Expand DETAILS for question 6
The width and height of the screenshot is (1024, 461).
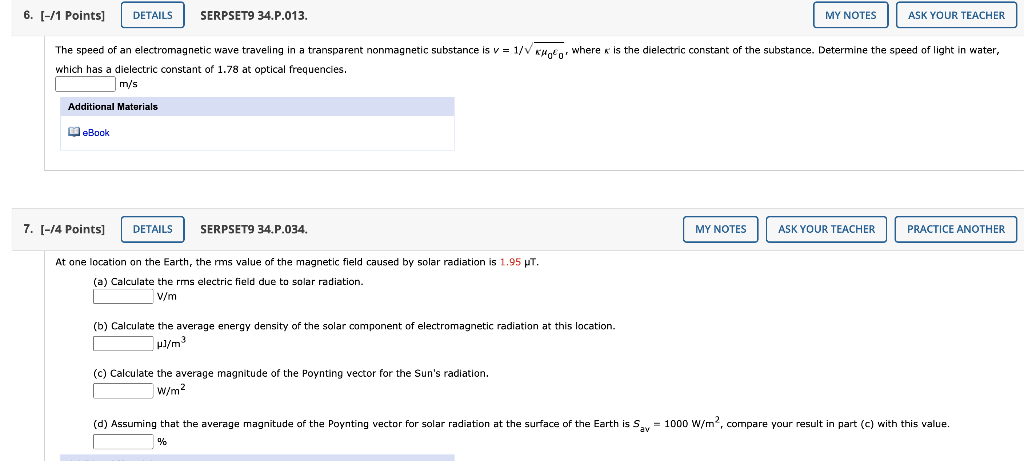pos(153,15)
